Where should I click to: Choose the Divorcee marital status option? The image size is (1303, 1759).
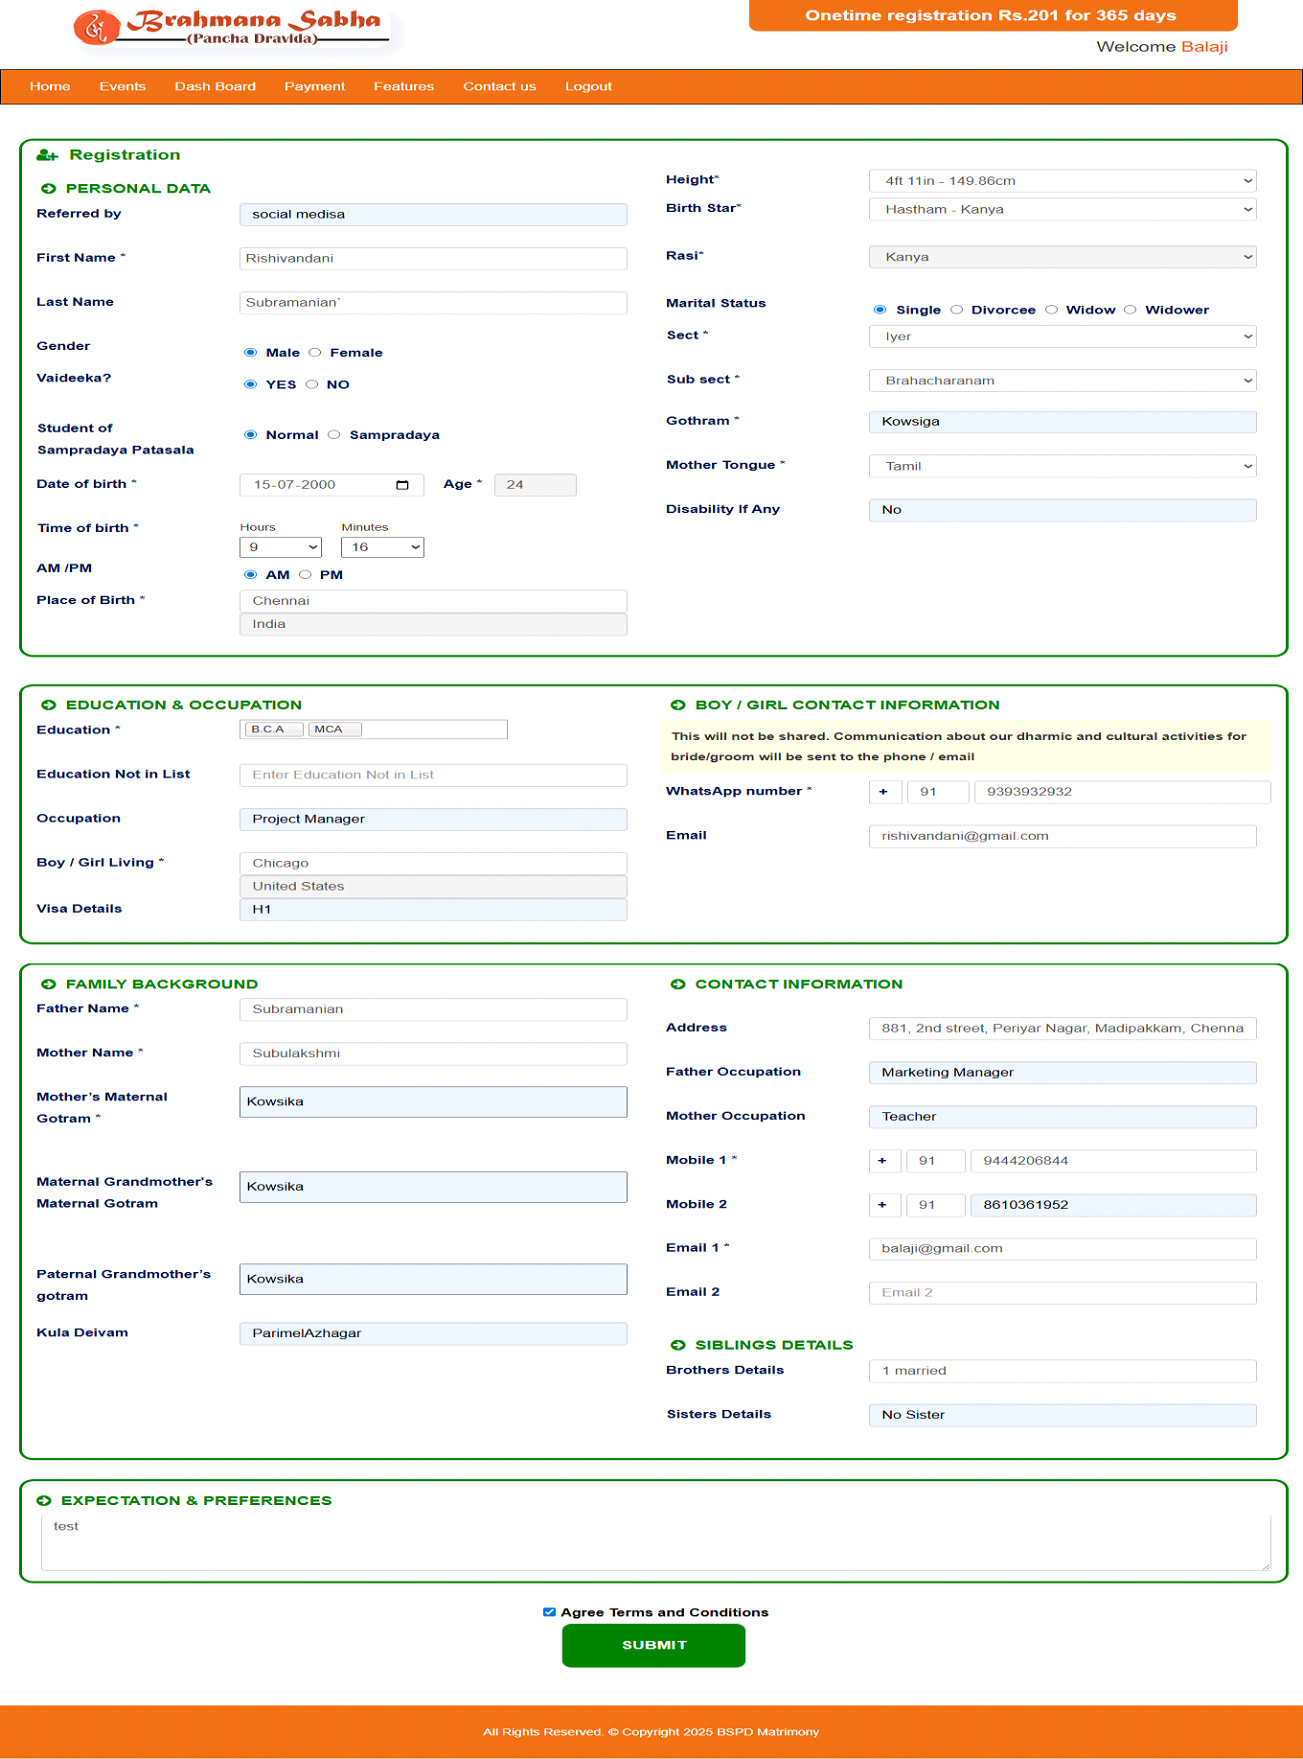[x=957, y=310]
